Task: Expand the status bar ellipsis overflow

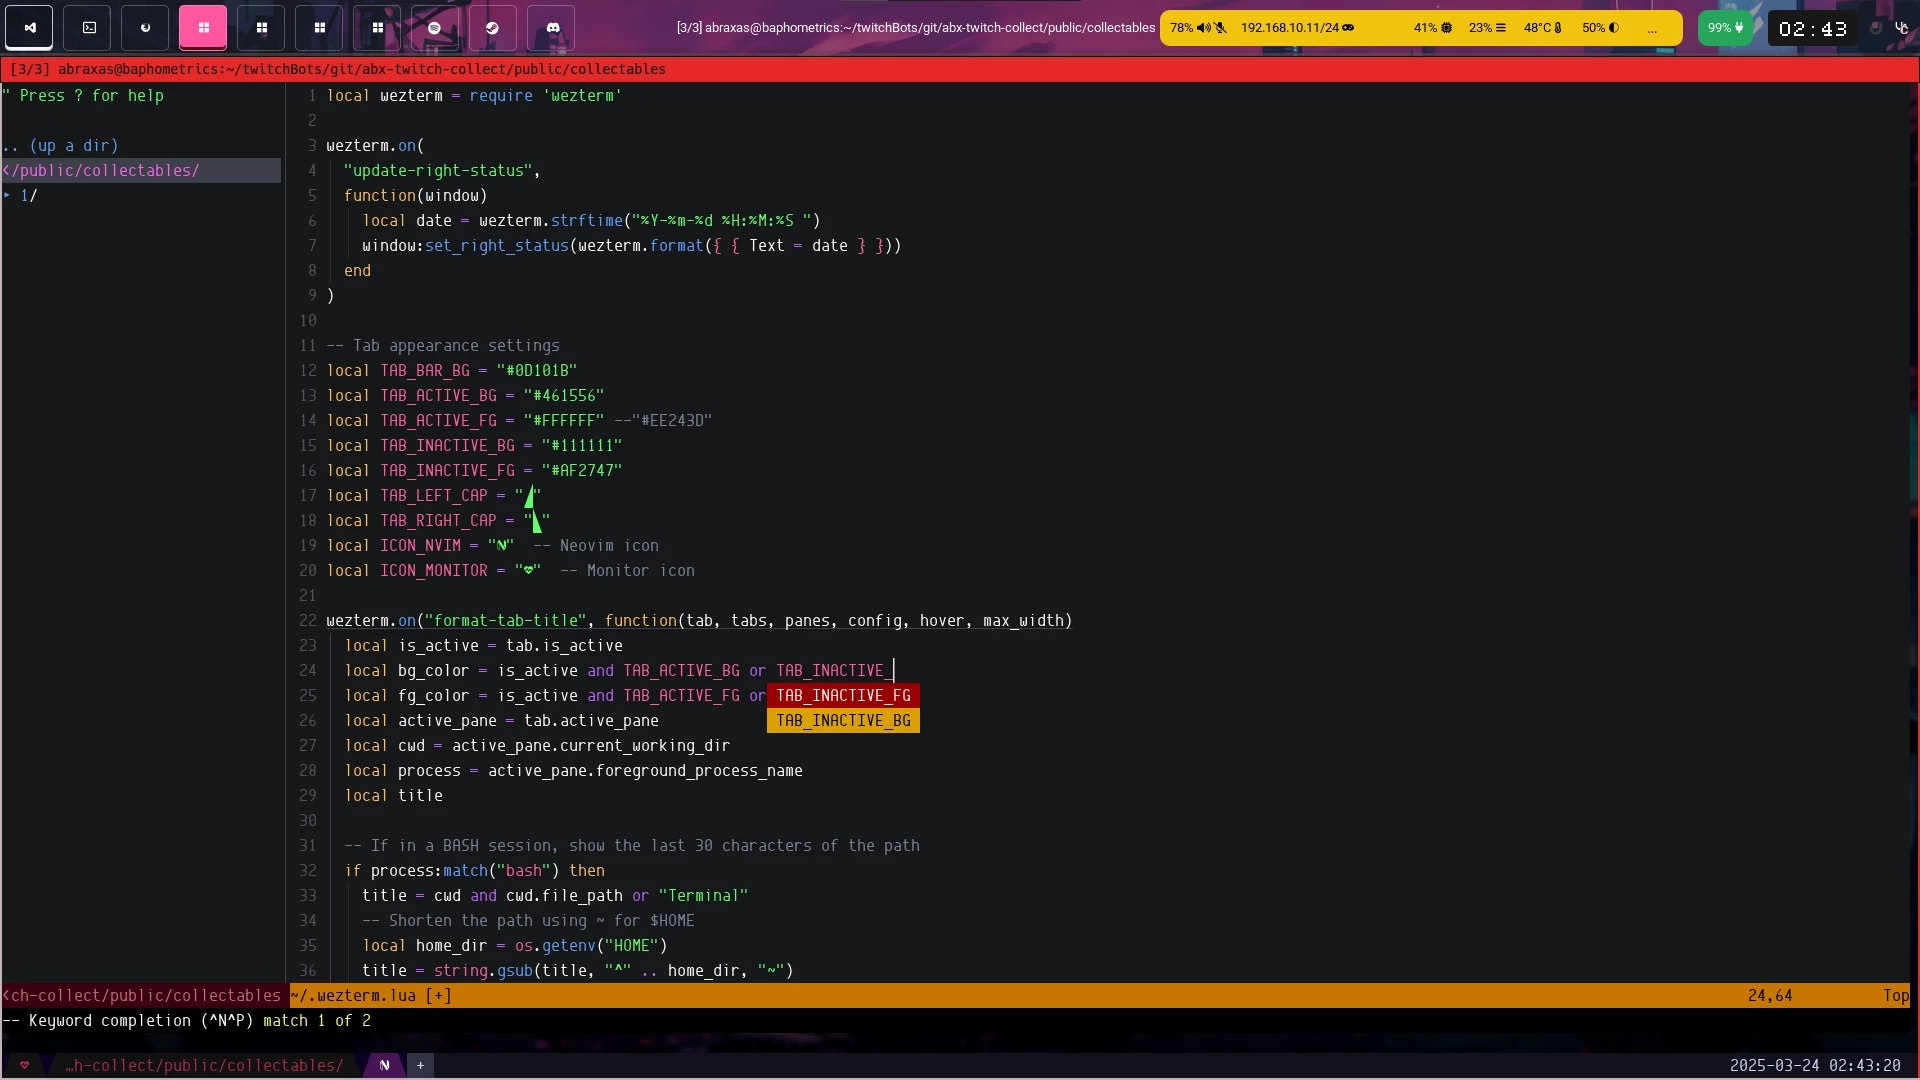Action: point(1652,28)
